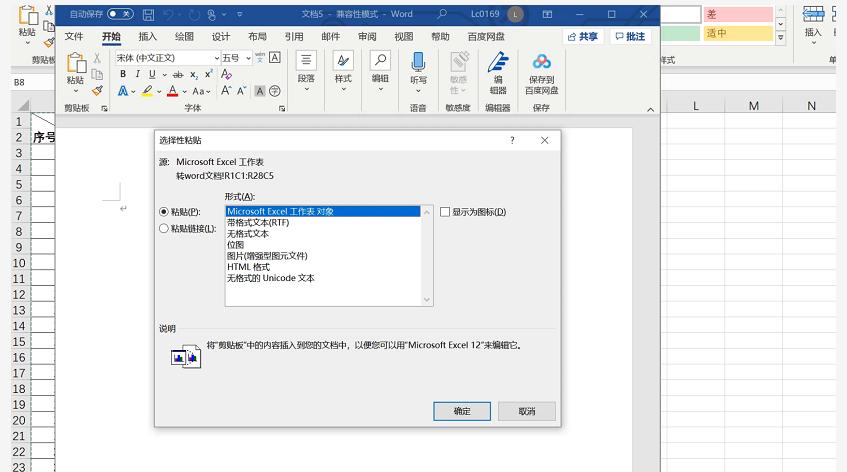Click Save to Baidu Netdisk (保存到百度网盘) icon
Screen dimensions: 847x472
pyautogui.click(x=541, y=62)
